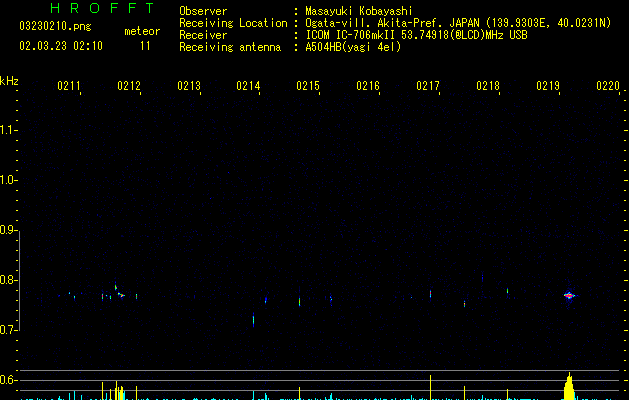Click the timestamp 02.03.23 02:10
629x400 pixels.
[61, 46]
